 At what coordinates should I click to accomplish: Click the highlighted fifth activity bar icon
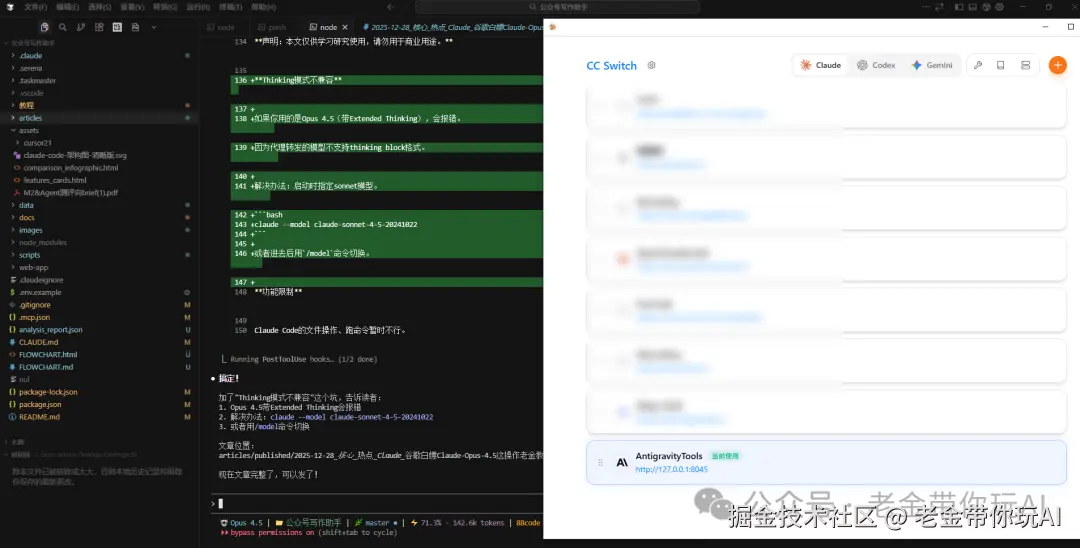[117, 27]
